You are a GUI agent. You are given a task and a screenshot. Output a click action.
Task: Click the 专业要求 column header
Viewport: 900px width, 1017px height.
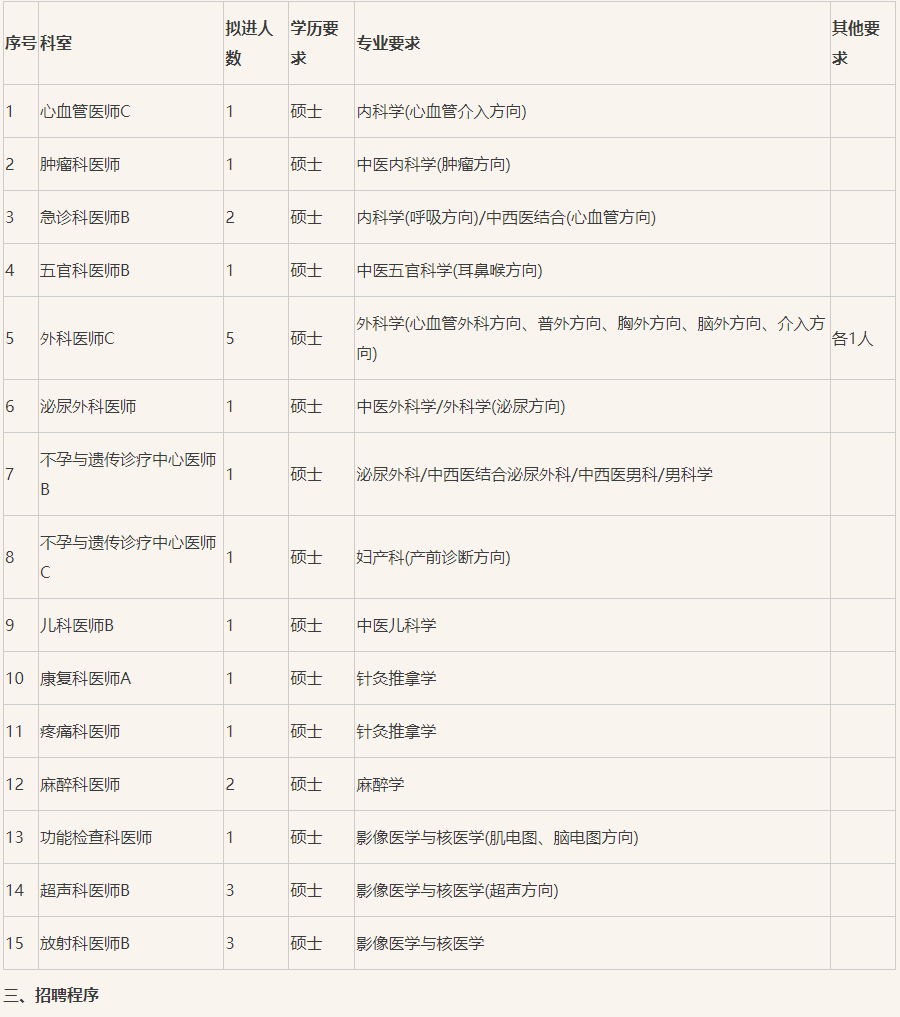[x=388, y=44]
